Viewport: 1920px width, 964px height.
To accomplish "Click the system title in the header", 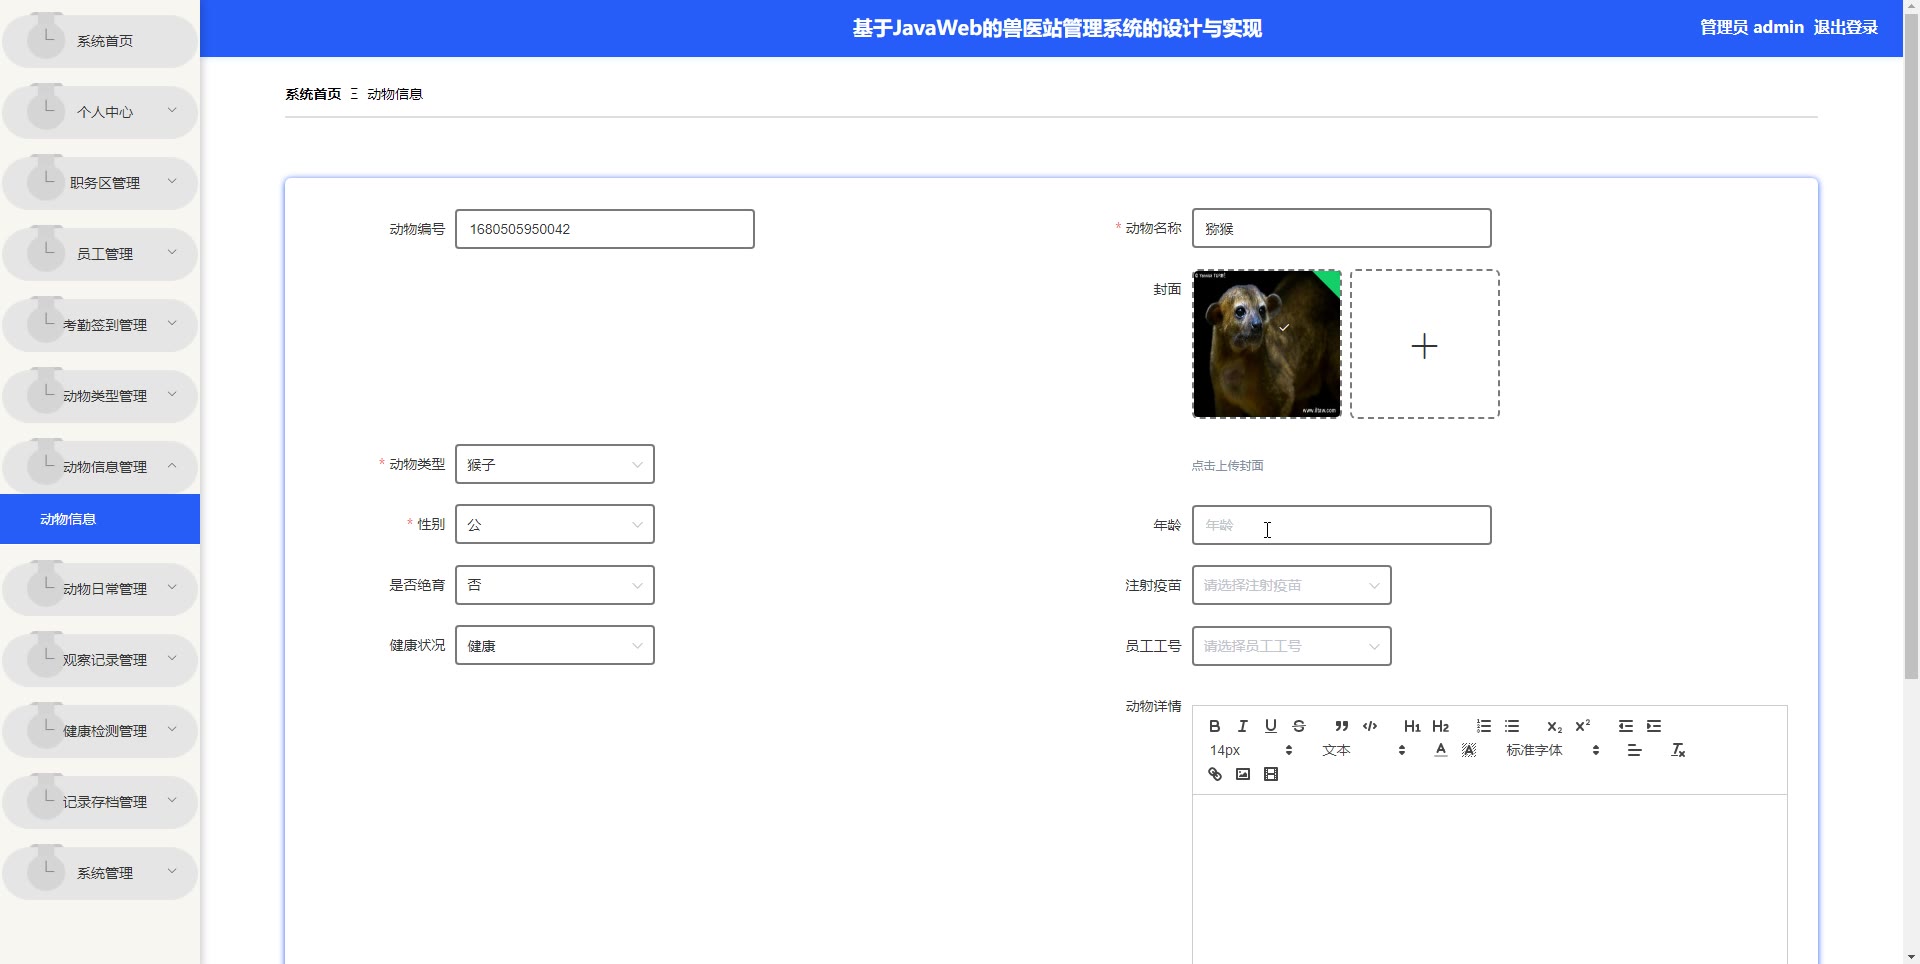I will 1057,28.
